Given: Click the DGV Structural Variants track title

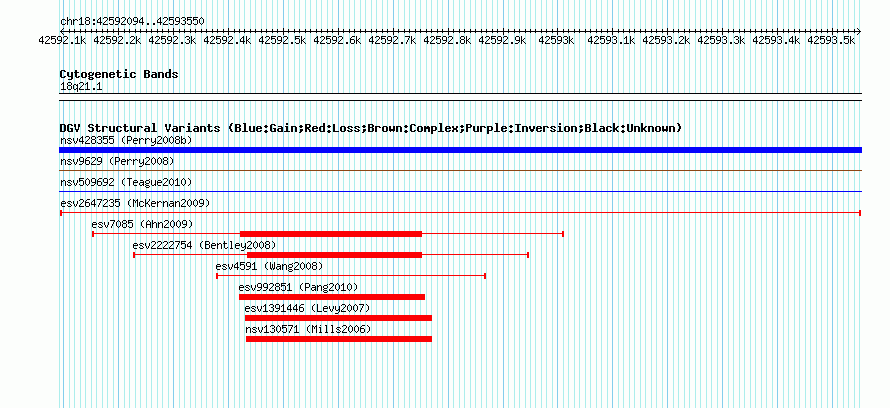Looking at the screenshot, I should click(371, 128).
